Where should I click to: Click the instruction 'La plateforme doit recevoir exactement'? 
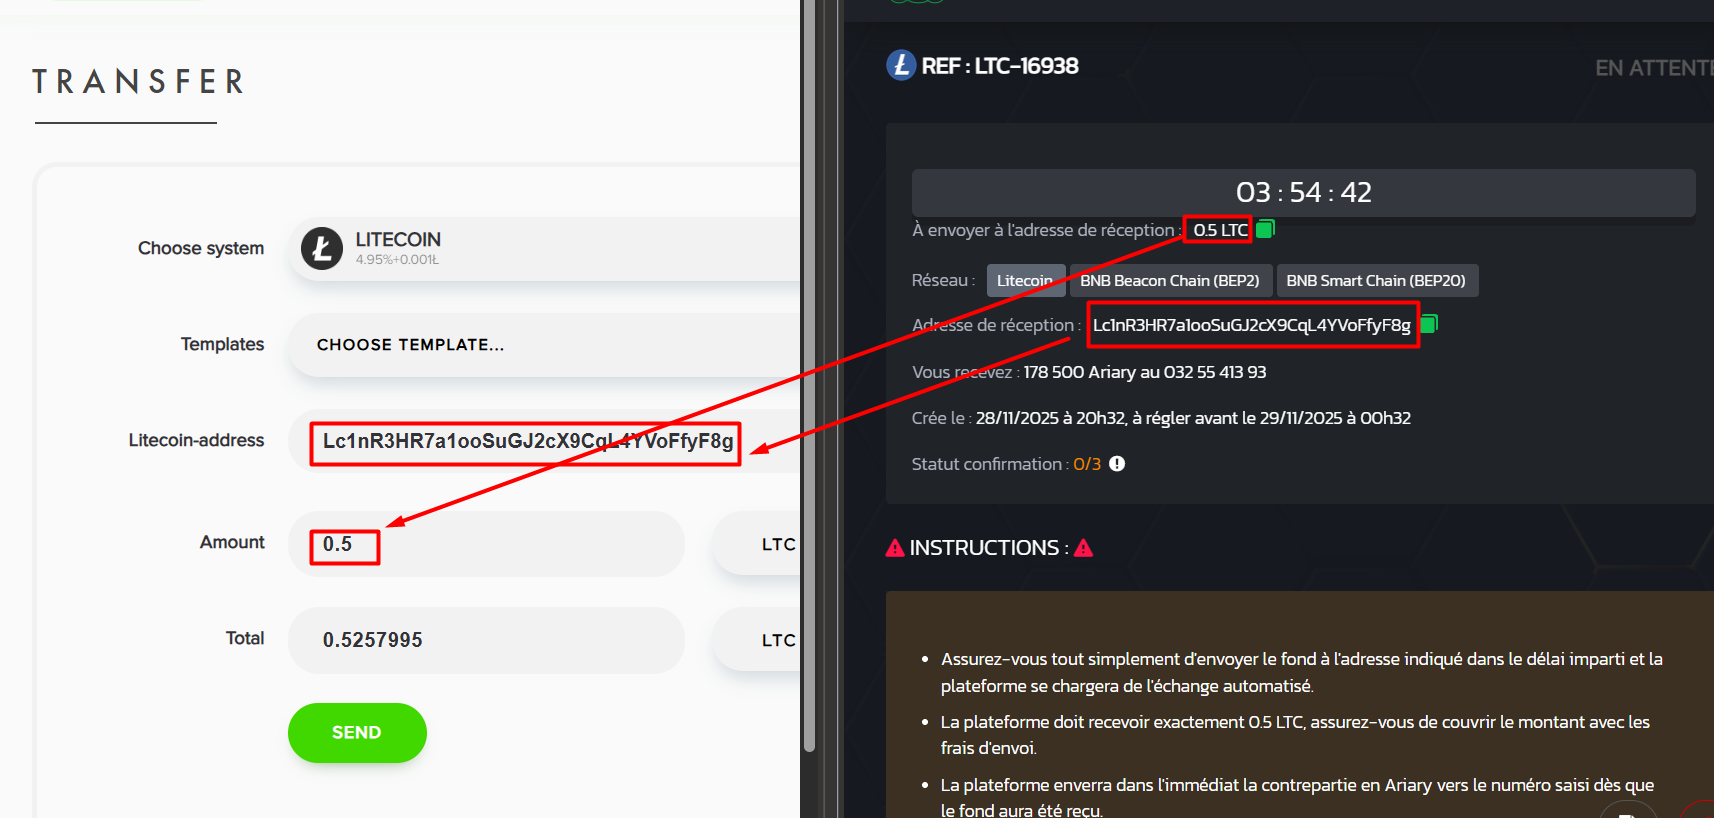point(1295,735)
